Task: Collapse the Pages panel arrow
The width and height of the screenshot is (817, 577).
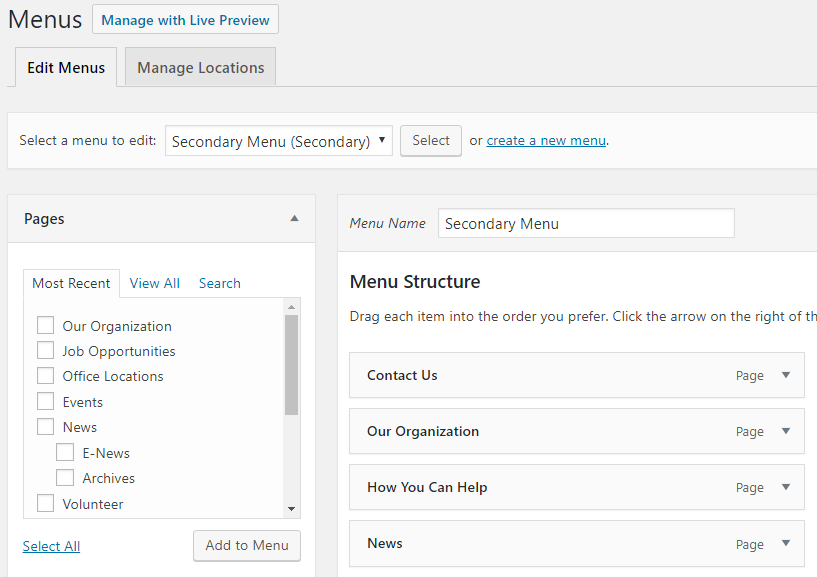Action: (294, 218)
